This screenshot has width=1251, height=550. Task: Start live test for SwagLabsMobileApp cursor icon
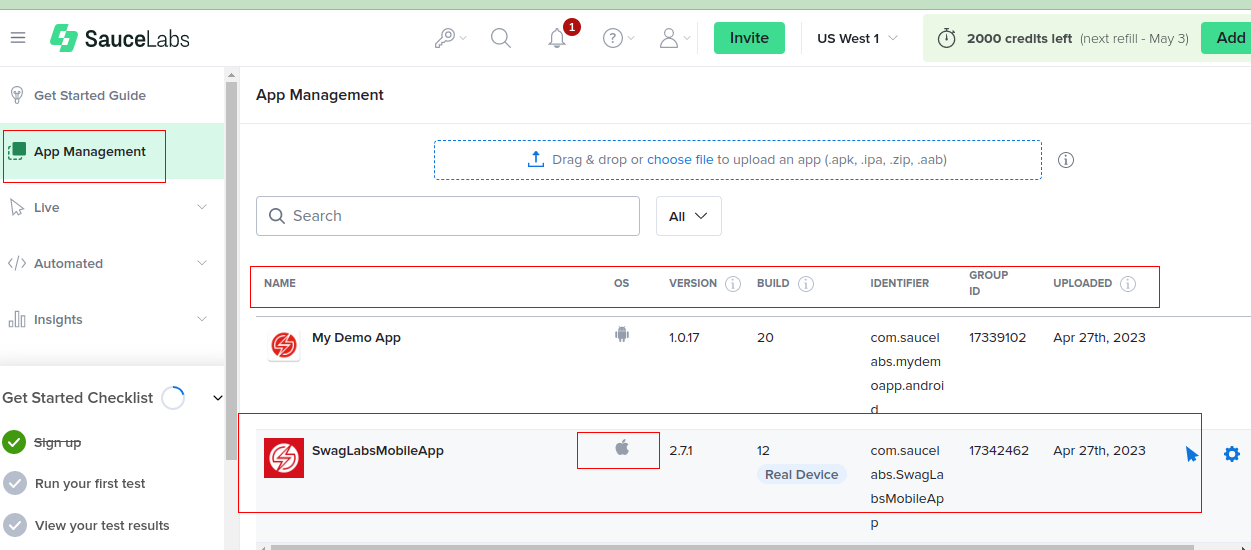(x=1191, y=454)
